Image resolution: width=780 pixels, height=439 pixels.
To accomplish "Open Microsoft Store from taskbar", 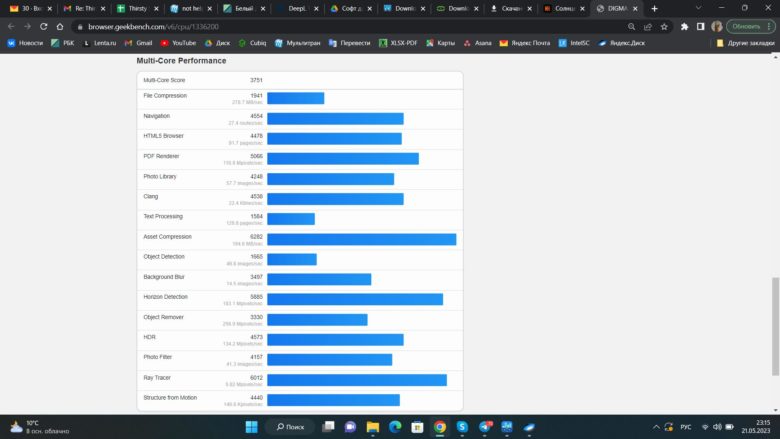I will pos(417,427).
